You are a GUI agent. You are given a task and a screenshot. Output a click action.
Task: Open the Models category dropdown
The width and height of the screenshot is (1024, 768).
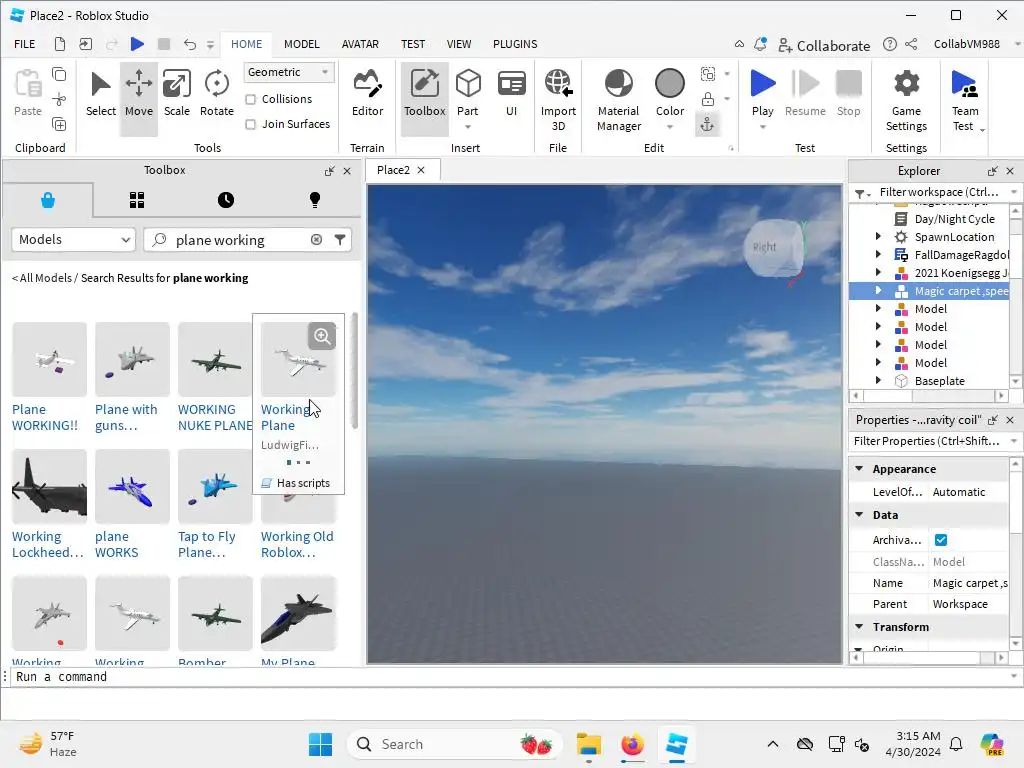click(x=73, y=240)
